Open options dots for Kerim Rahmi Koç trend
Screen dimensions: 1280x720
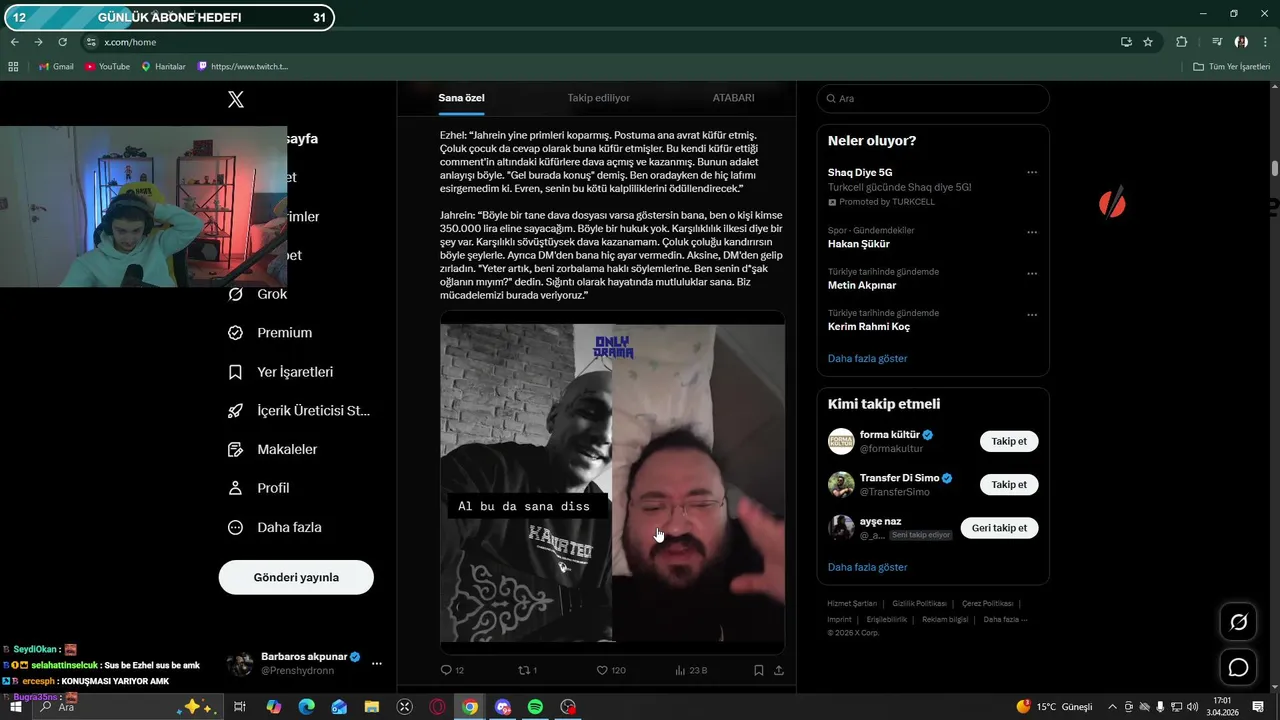(1032, 314)
